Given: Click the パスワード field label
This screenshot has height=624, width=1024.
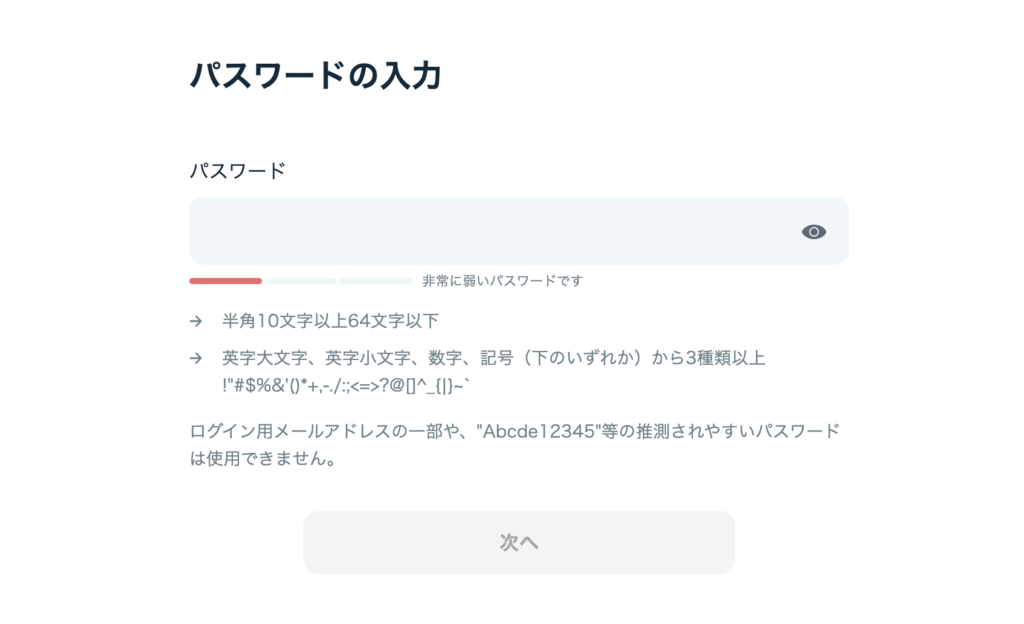Looking at the screenshot, I should (238, 171).
